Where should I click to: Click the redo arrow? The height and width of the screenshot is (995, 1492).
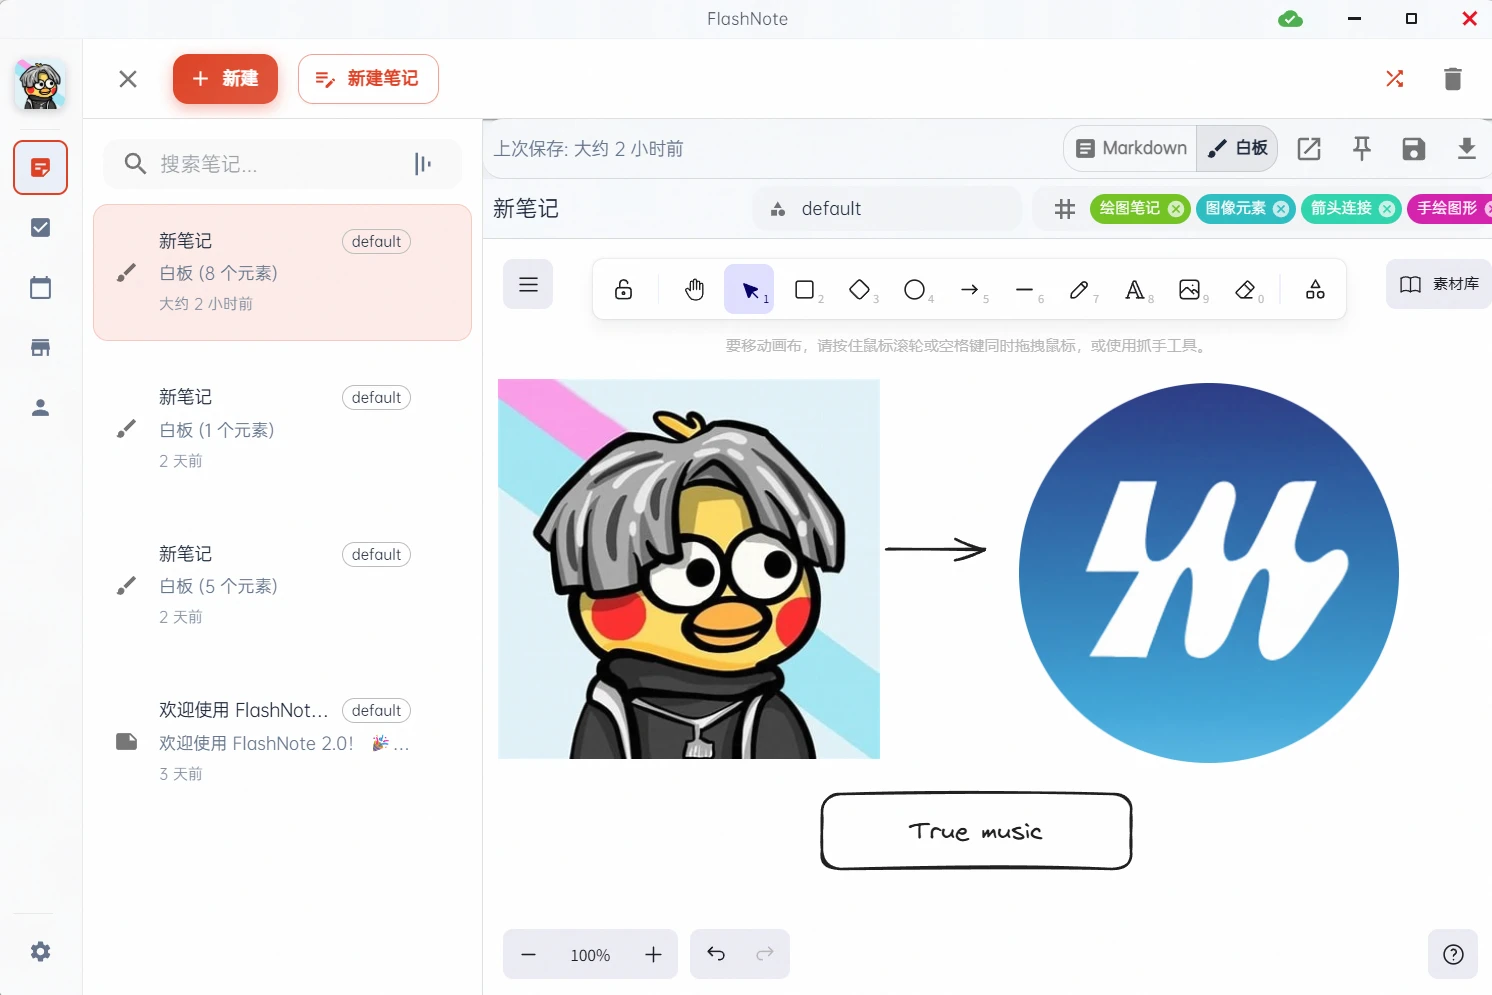click(x=765, y=954)
